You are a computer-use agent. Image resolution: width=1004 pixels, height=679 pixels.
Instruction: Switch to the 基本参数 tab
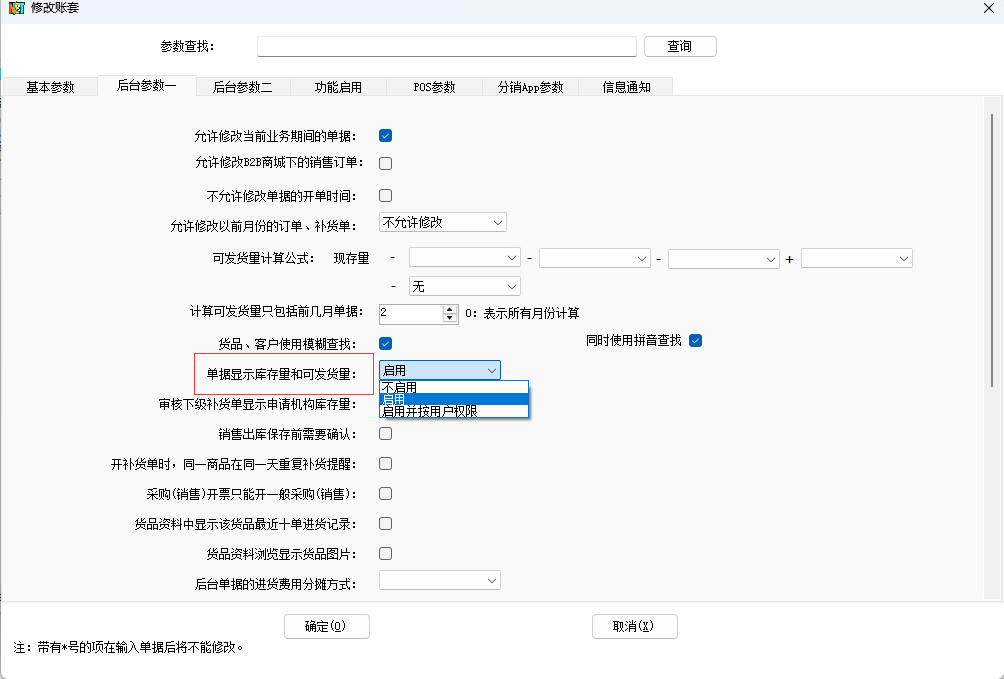pyautogui.click(x=50, y=87)
